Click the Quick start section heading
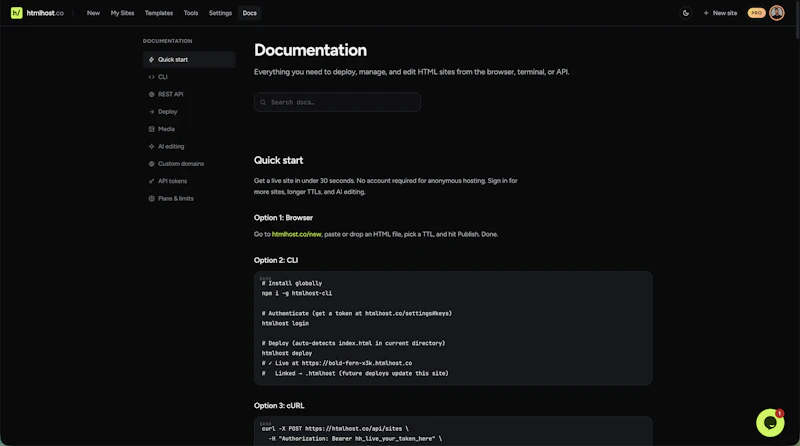This screenshot has width=800, height=446. pyautogui.click(x=279, y=160)
